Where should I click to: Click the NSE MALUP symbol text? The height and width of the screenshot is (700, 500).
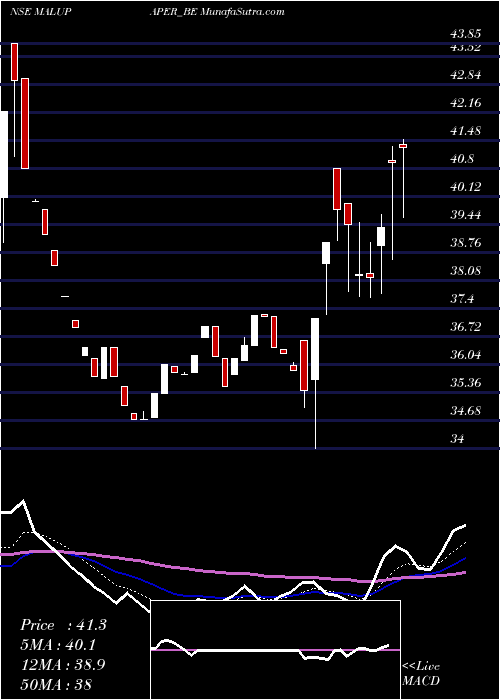(x=41, y=12)
